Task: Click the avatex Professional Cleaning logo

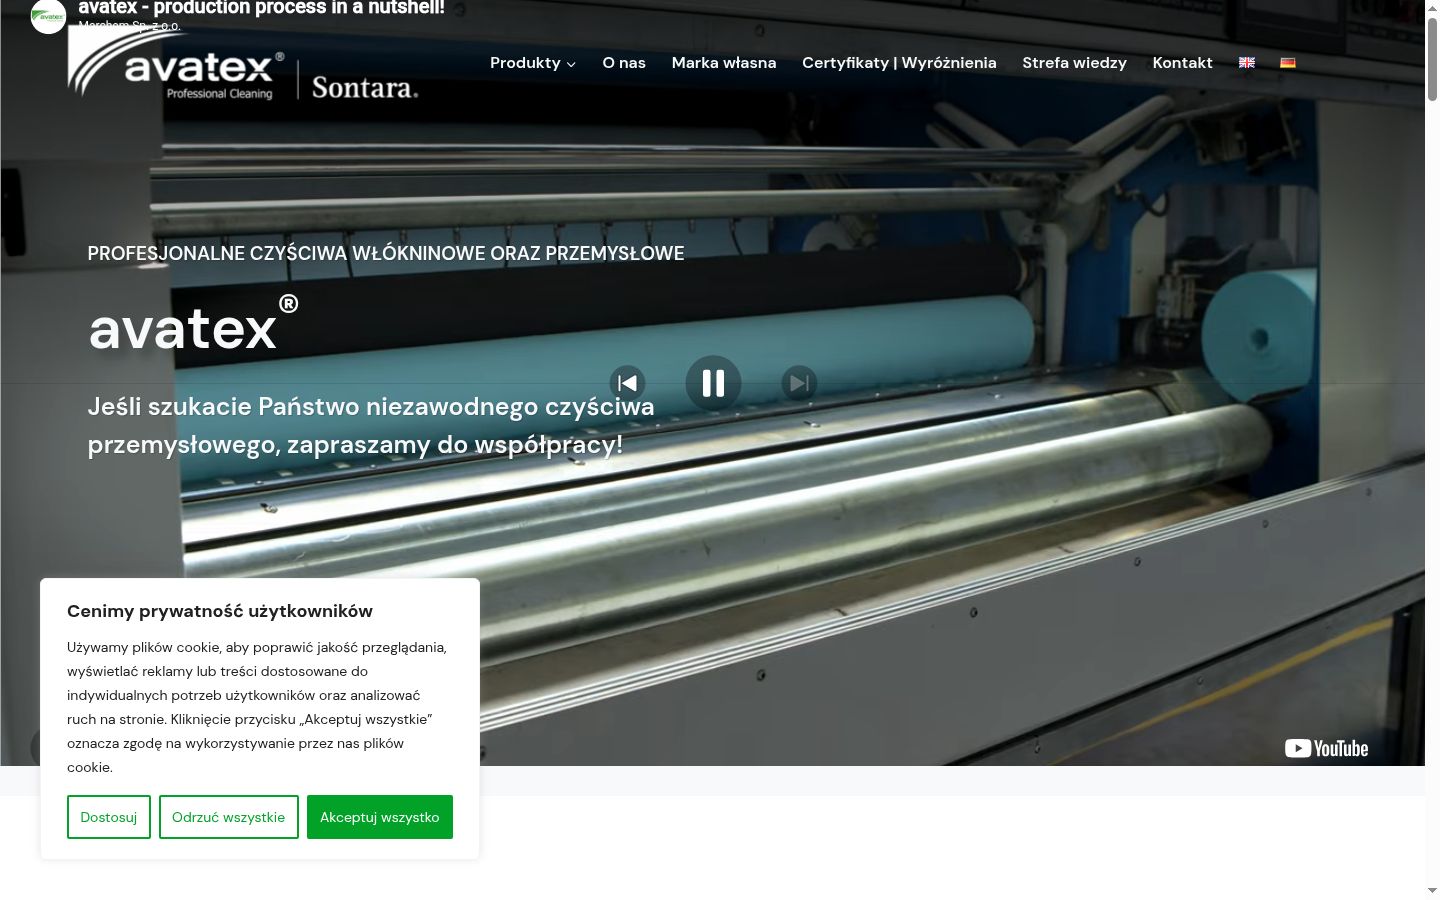Action: (176, 65)
